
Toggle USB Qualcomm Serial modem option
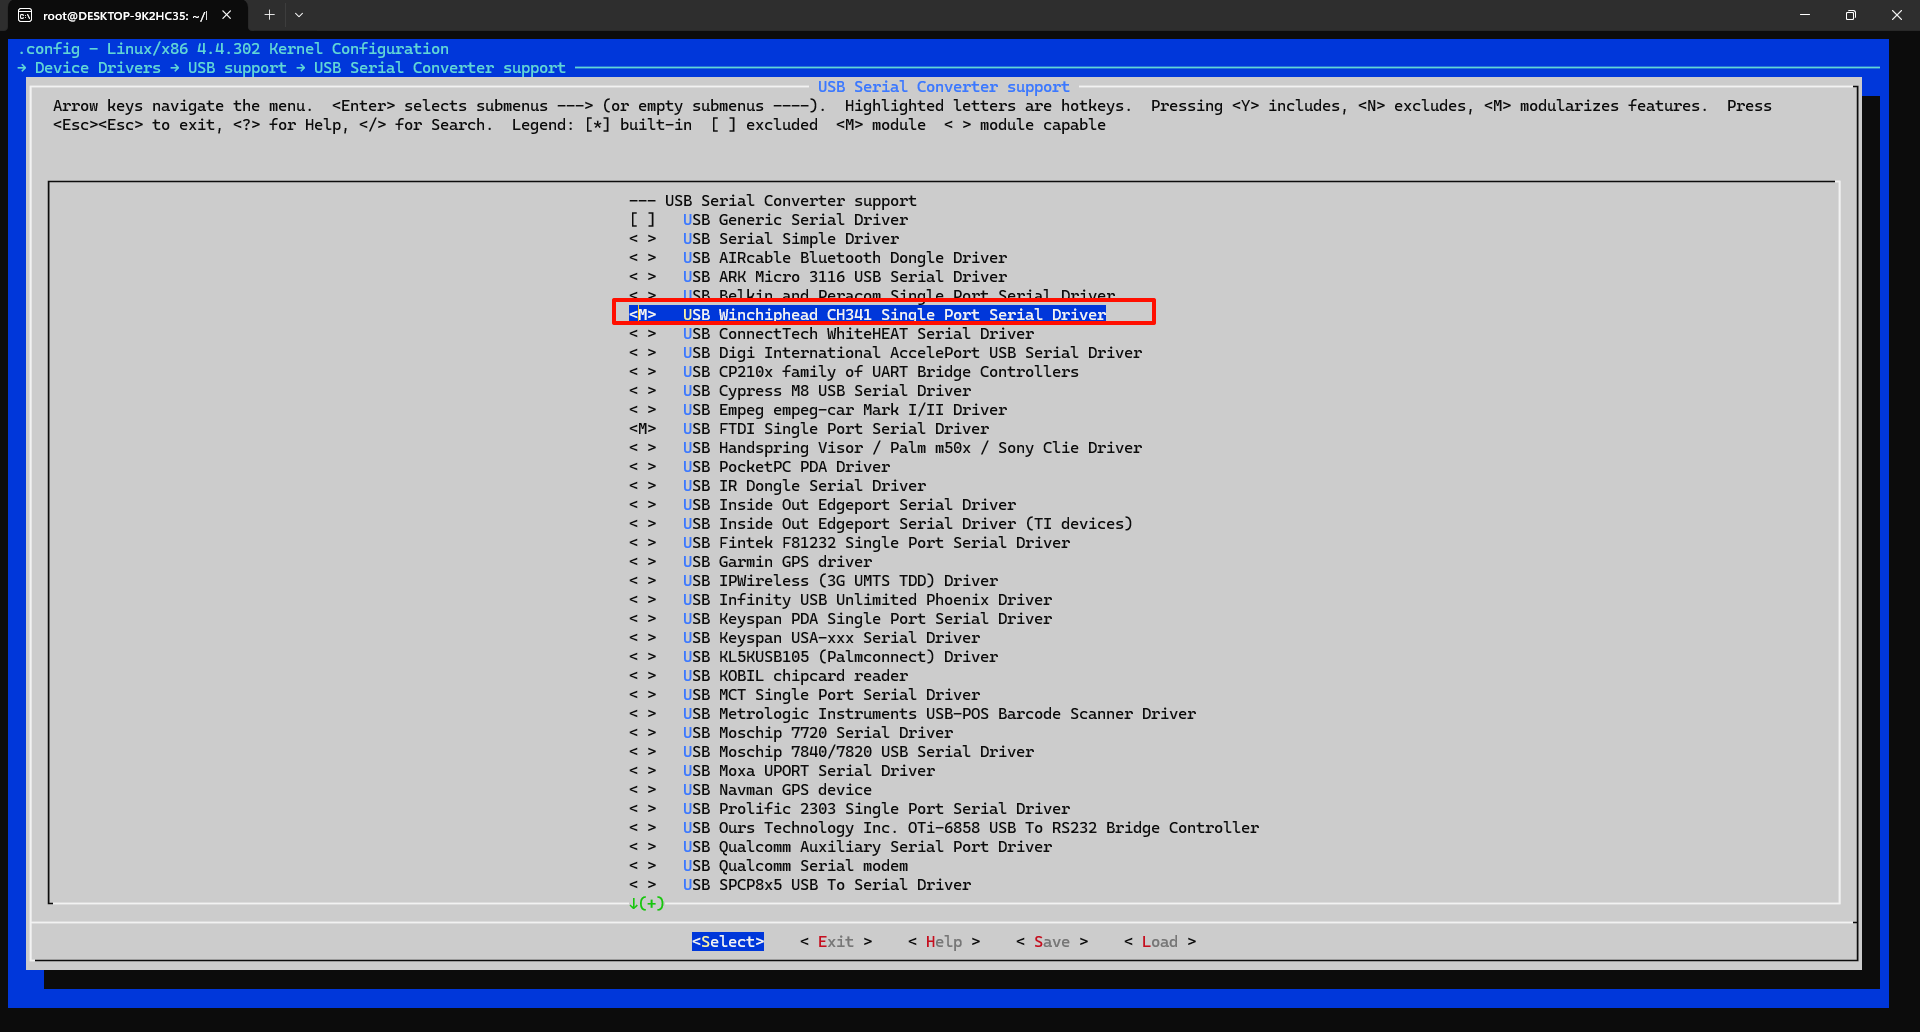(x=642, y=866)
